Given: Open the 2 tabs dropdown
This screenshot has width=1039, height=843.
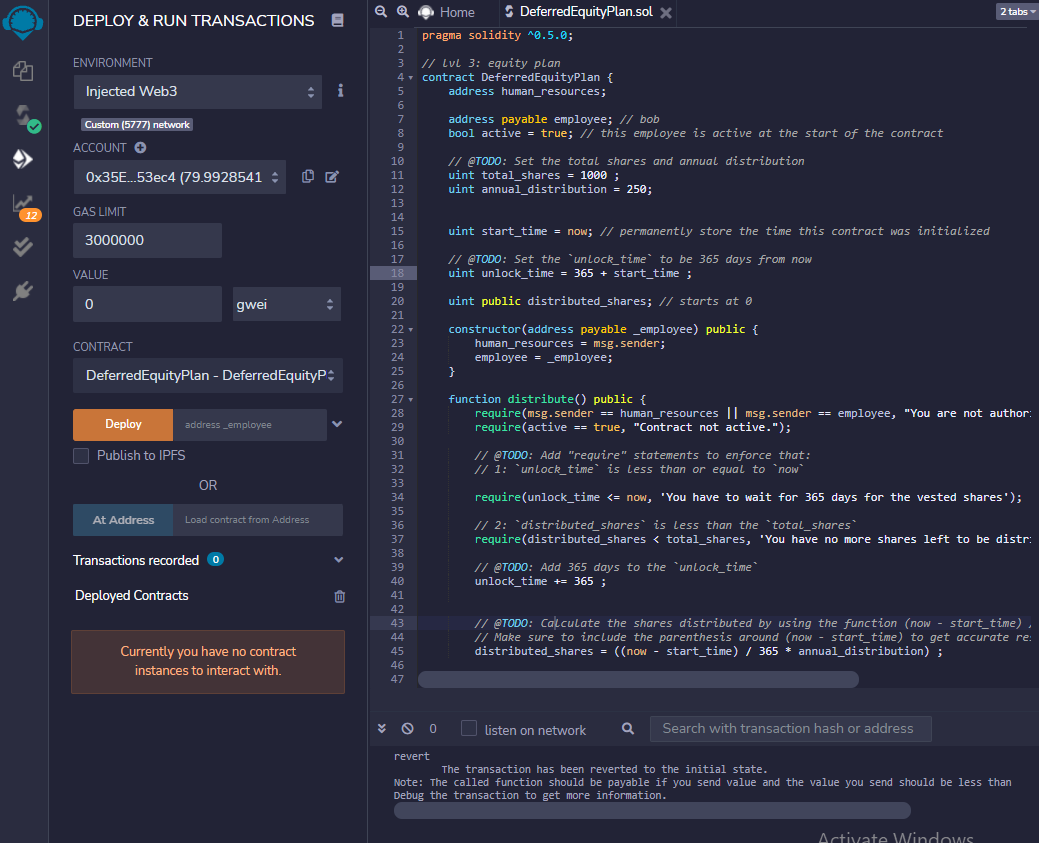Looking at the screenshot, I should (1017, 11).
